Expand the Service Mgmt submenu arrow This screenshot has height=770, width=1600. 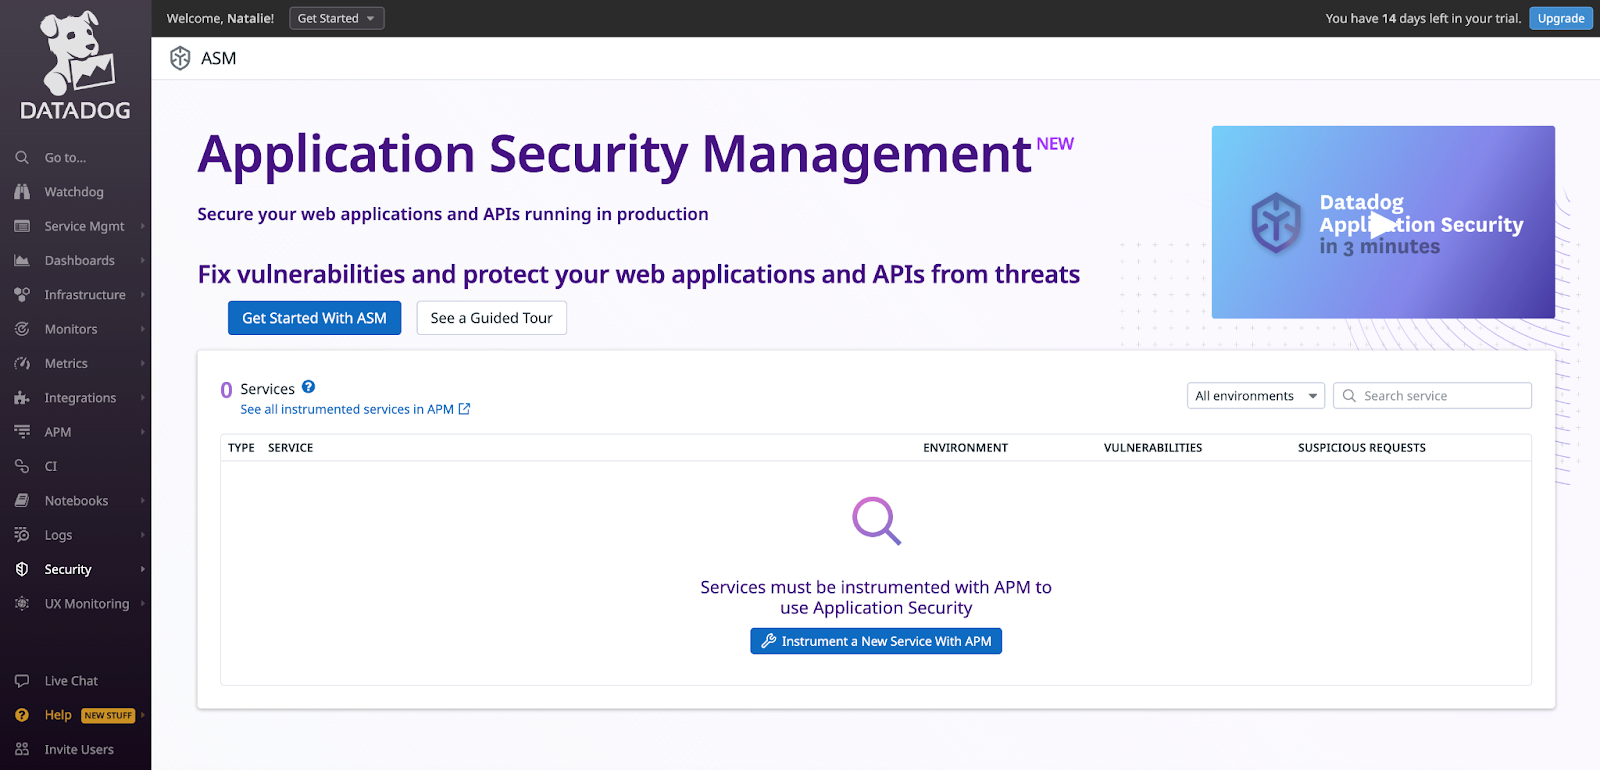(x=143, y=227)
